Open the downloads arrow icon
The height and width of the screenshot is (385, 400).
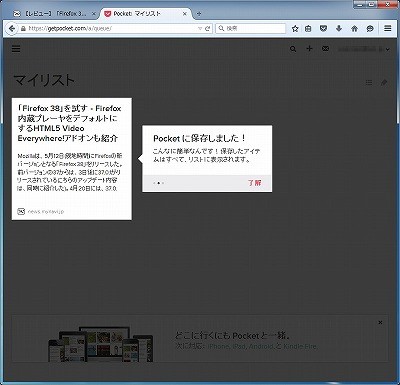point(339,29)
